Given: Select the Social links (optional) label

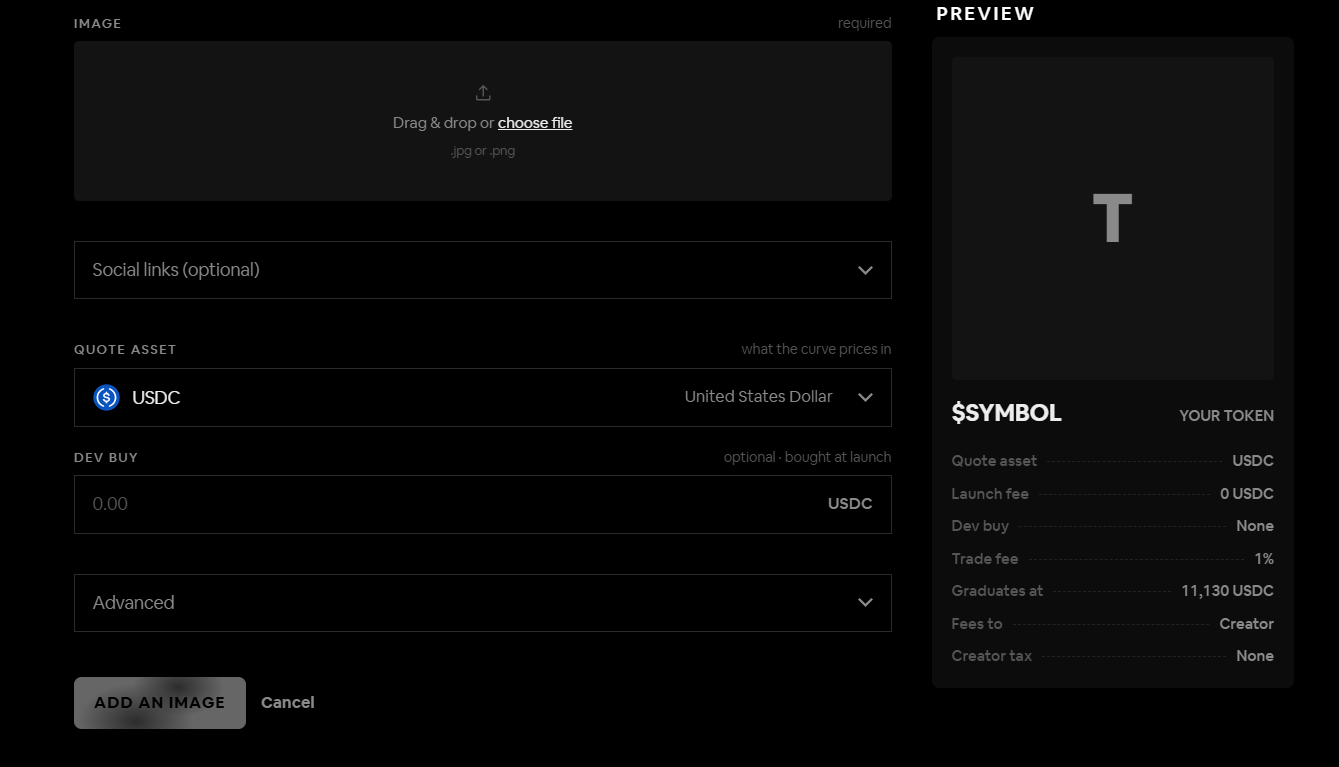Looking at the screenshot, I should pos(176,270).
